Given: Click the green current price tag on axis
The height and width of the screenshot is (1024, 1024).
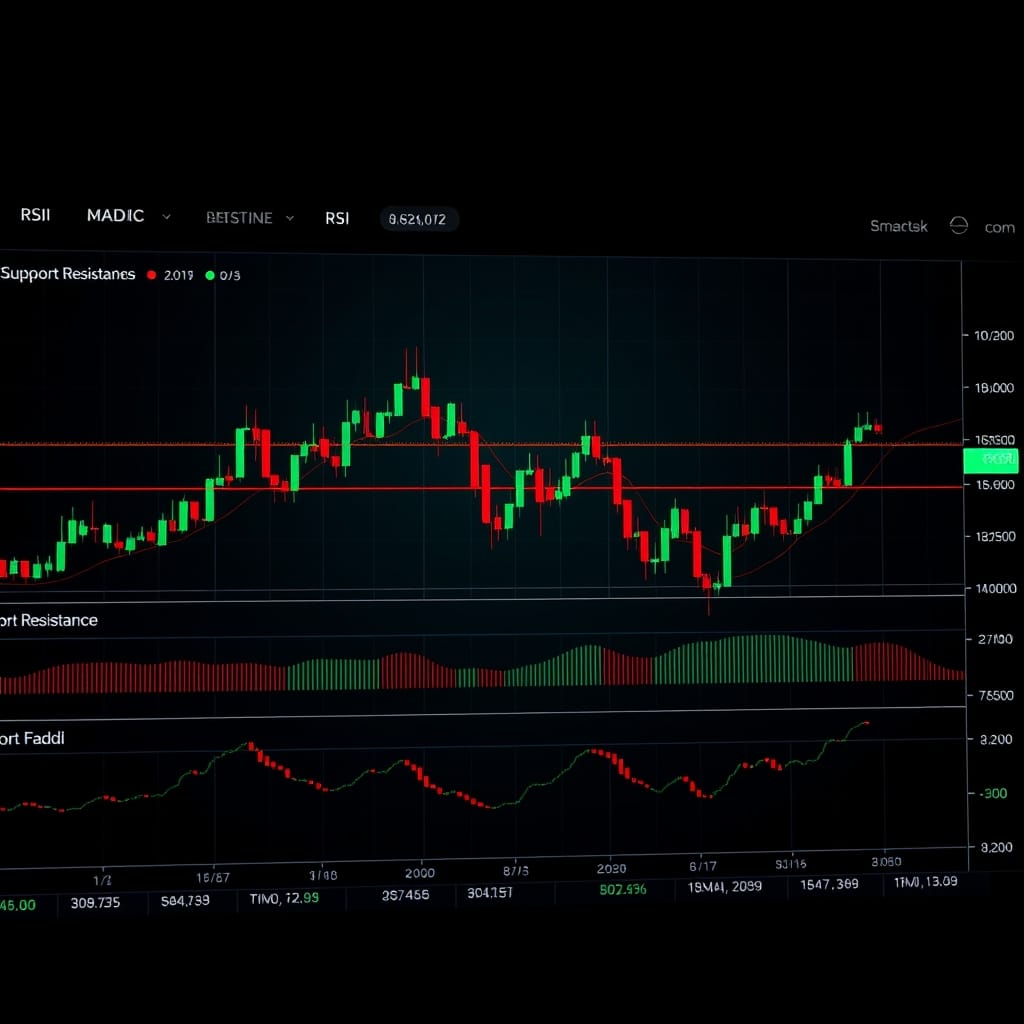Looking at the screenshot, I should click(x=991, y=460).
